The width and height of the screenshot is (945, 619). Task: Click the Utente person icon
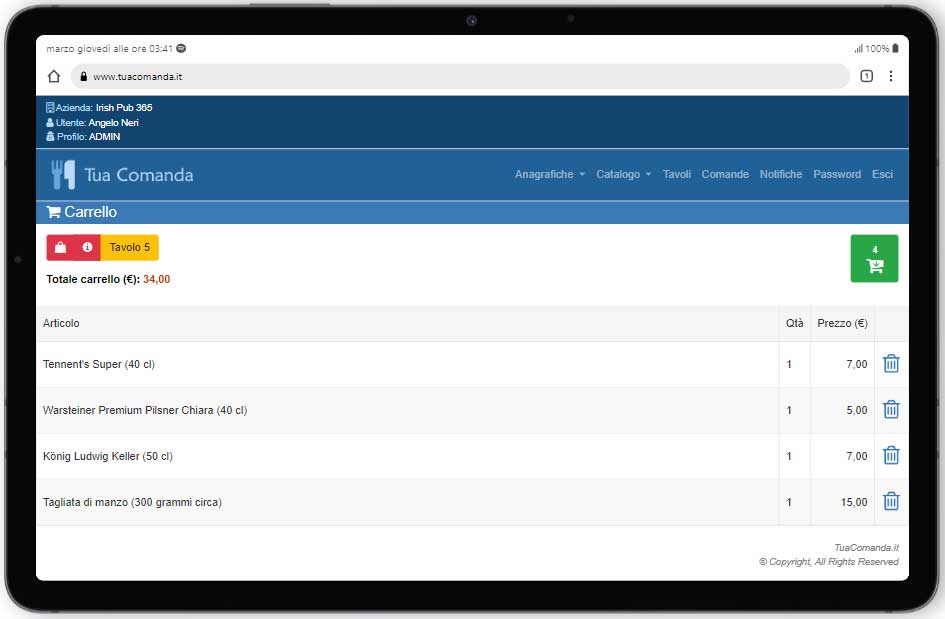[50, 122]
